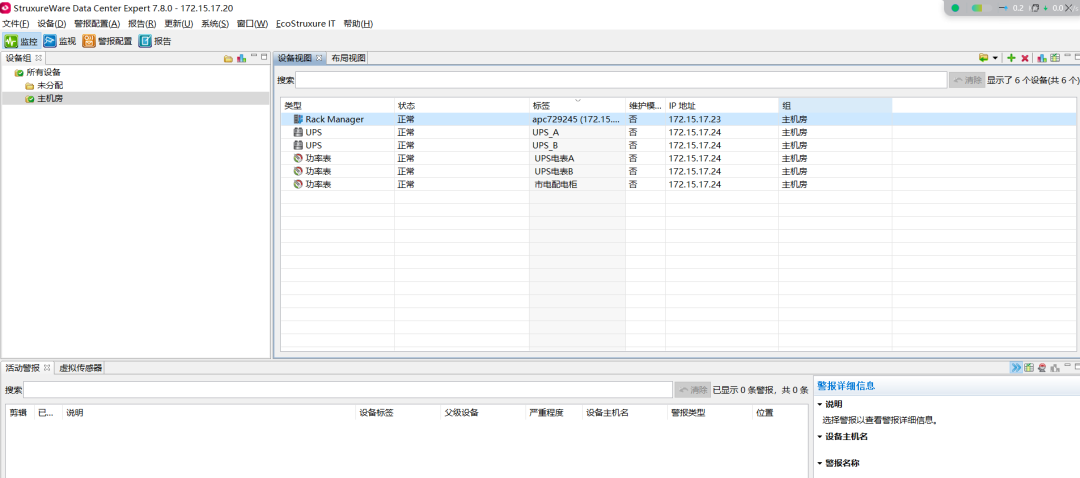Screen dimensions: 1080x478
Task: Click the green plus add device icon
Action: pos(1011,59)
